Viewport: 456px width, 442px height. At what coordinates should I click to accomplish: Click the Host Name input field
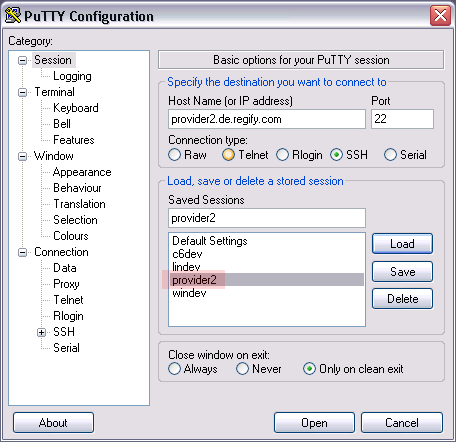pyautogui.click(x=267, y=119)
